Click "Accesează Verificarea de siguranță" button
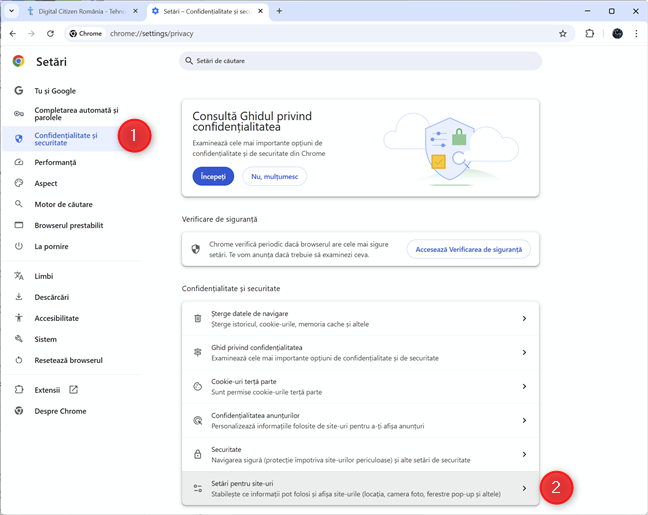The width and height of the screenshot is (648, 515). click(x=468, y=249)
